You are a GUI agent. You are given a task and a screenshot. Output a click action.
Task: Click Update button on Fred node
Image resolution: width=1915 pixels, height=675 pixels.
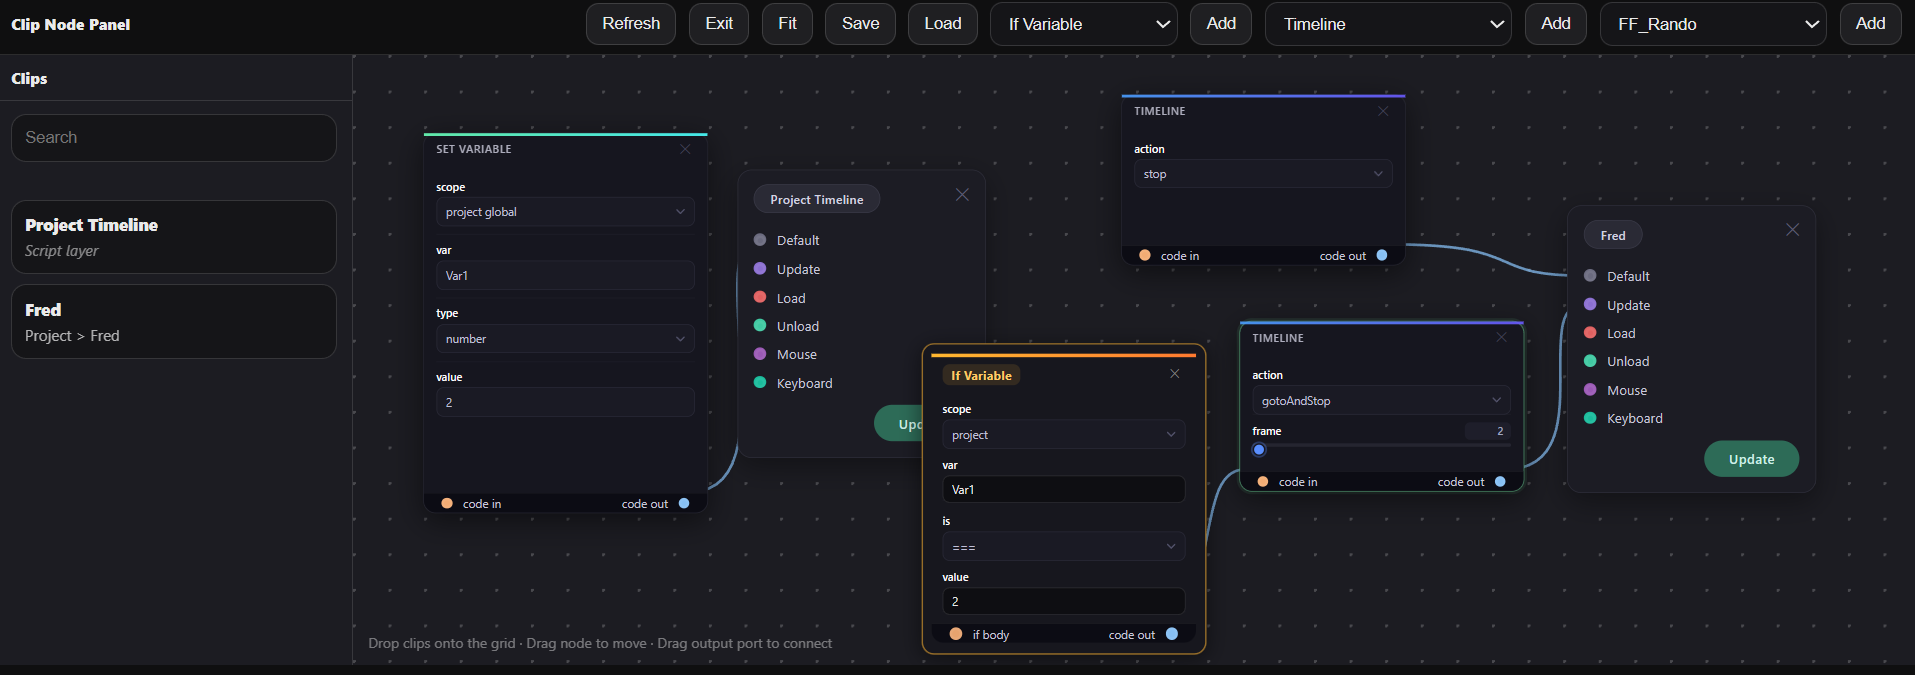(1751, 459)
